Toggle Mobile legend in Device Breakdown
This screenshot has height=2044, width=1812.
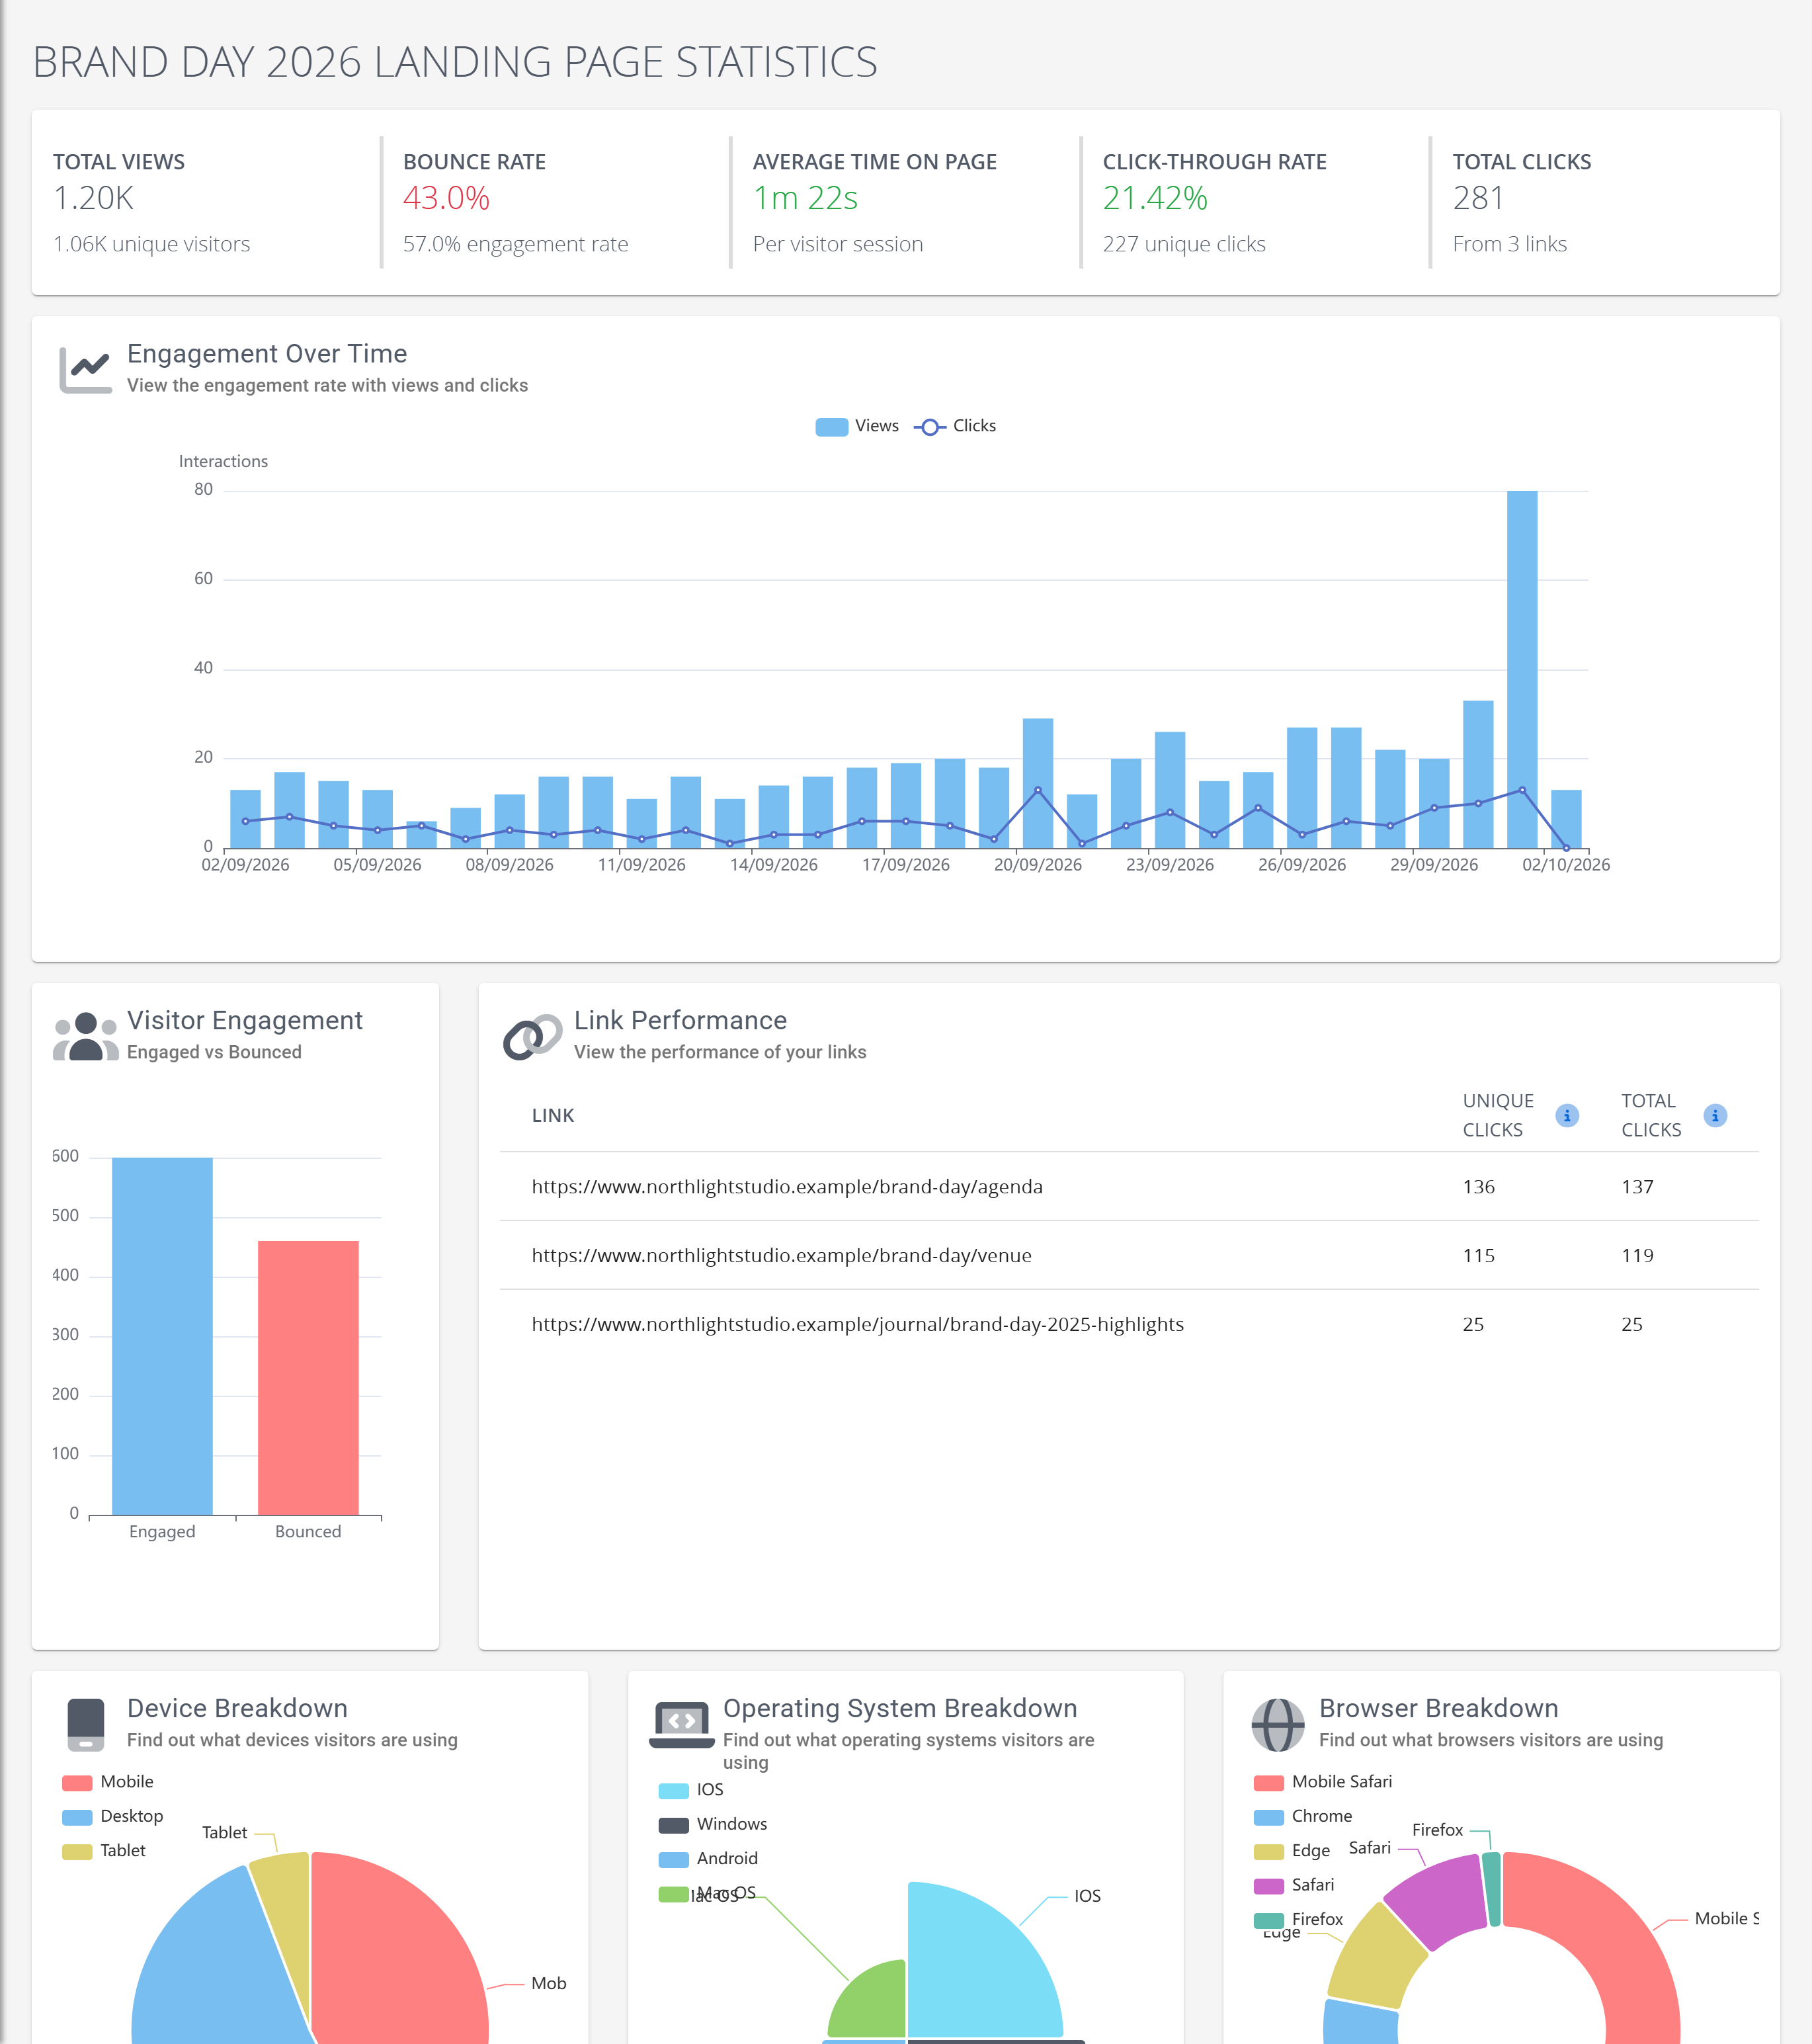(108, 1782)
